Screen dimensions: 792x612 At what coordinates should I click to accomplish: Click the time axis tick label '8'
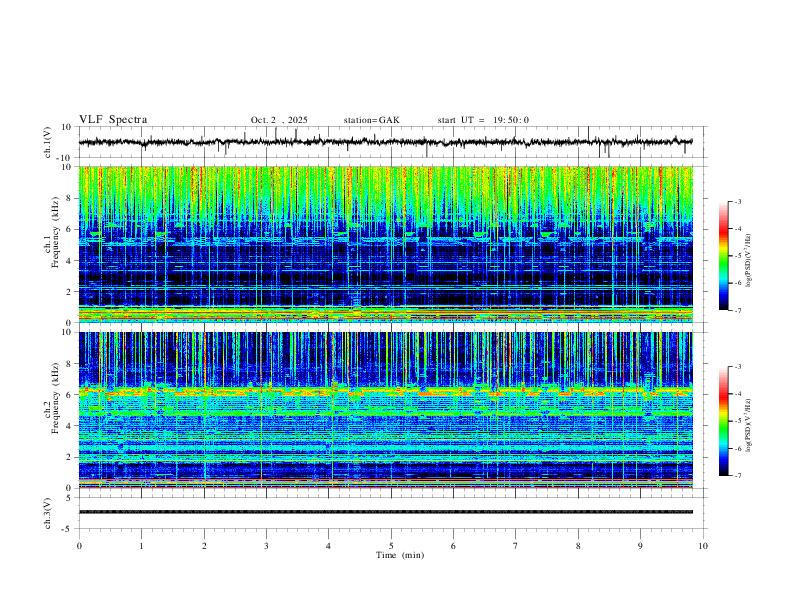point(578,546)
